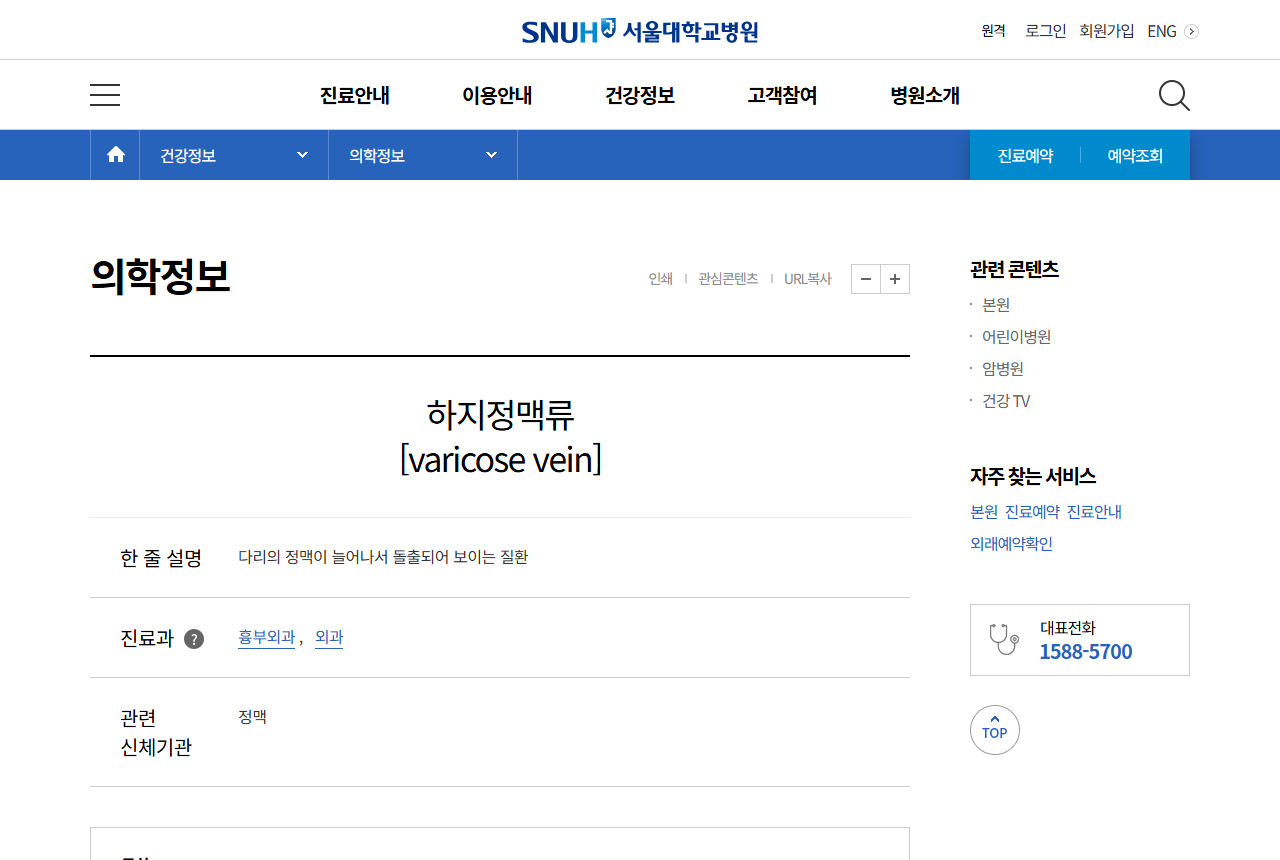The height and width of the screenshot is (860, 1280).
Task: Click 진료예약 under 자주 찾는 서비스
Action: click(1032, 512)
